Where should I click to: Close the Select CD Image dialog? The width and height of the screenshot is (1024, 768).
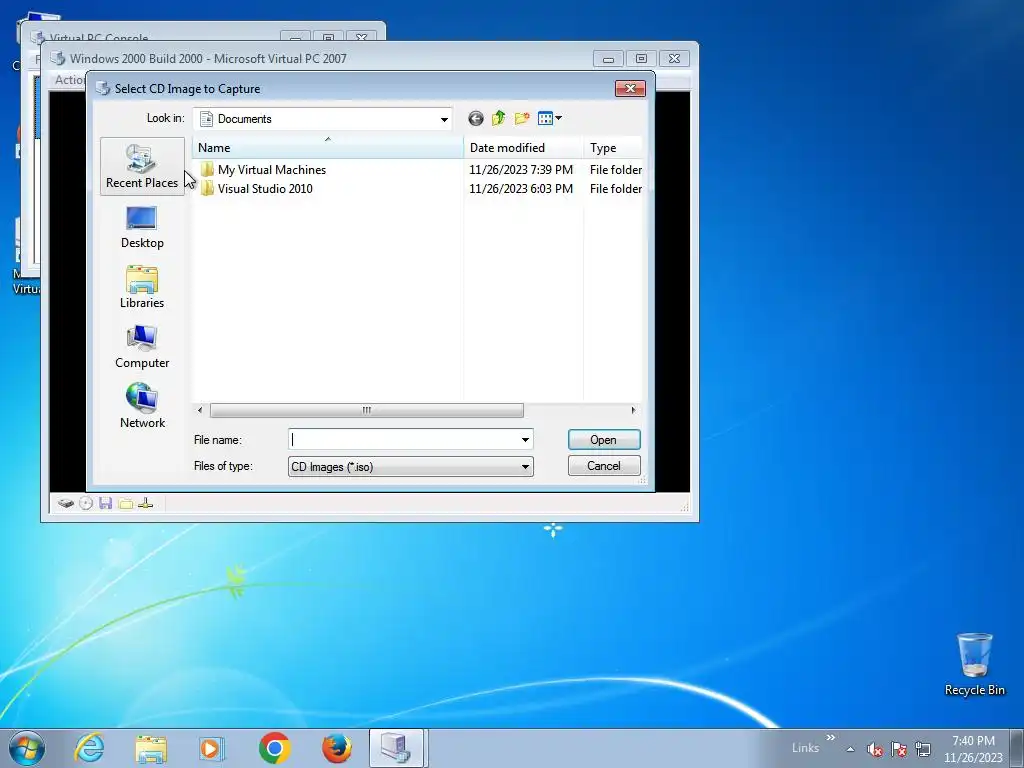click(x=630, y=88)
